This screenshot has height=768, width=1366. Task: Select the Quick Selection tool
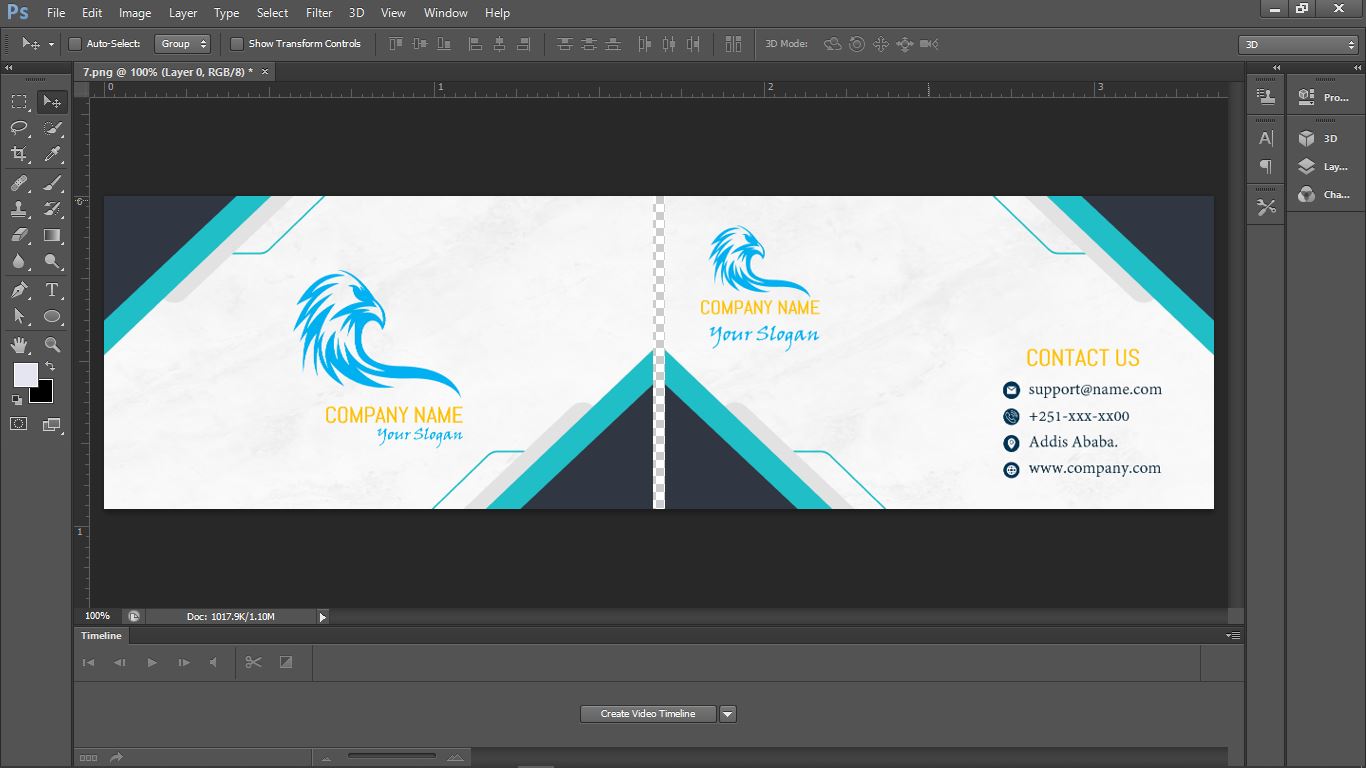coord(52,128)
